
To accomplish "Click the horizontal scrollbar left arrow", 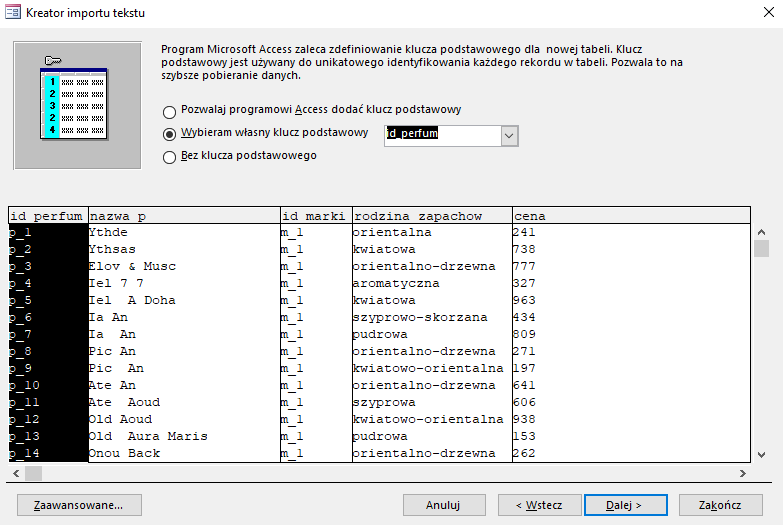I will point(16,473).
